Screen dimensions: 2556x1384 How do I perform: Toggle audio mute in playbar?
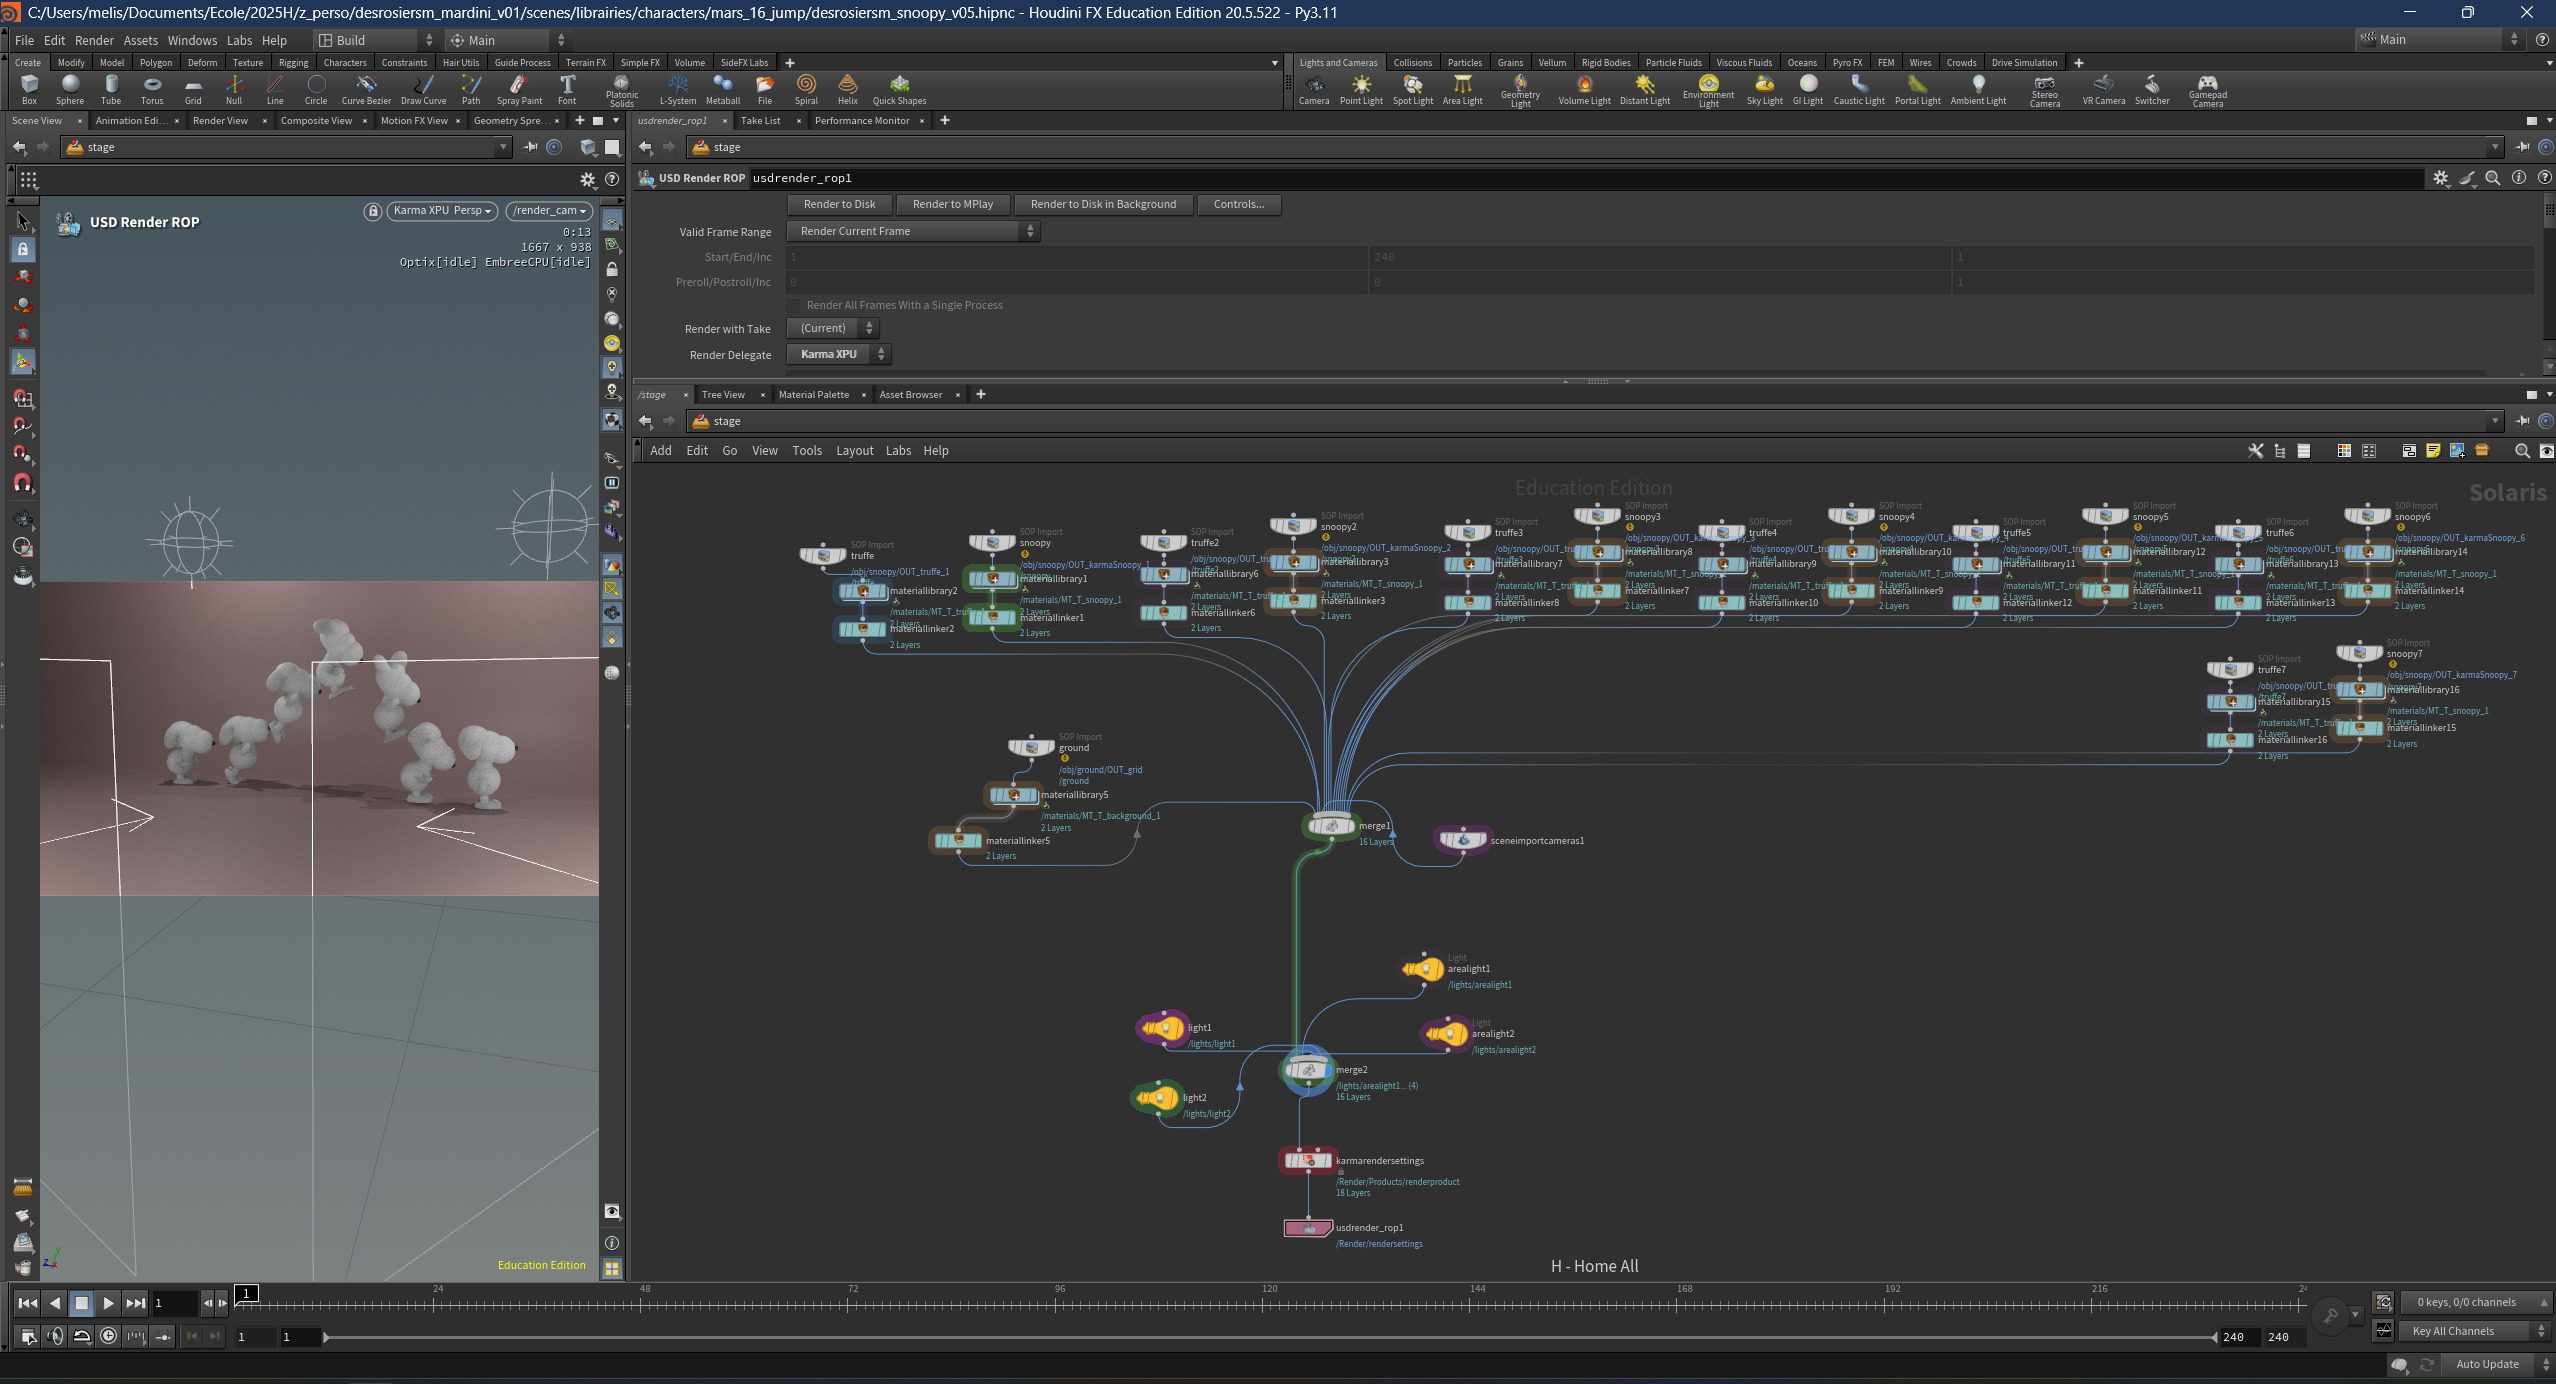(55, 1336)
